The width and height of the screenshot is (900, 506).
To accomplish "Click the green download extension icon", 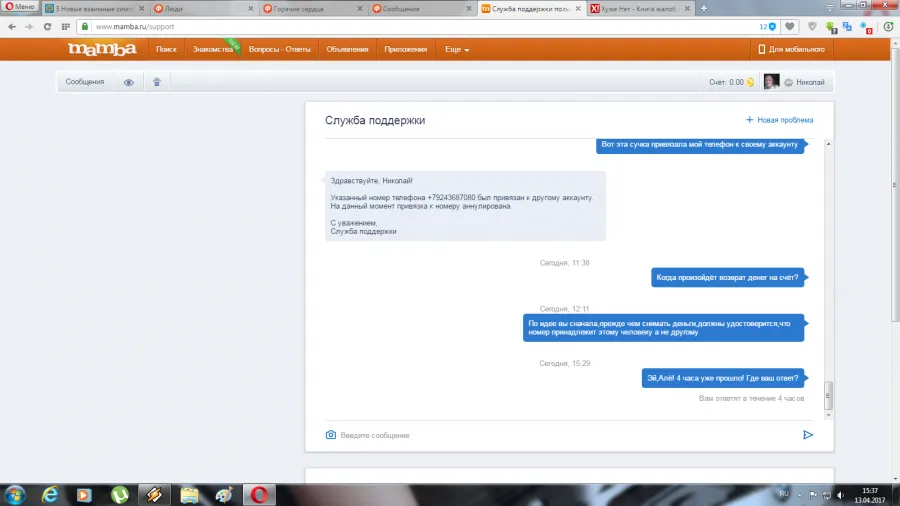I will [x=831, y=27].
